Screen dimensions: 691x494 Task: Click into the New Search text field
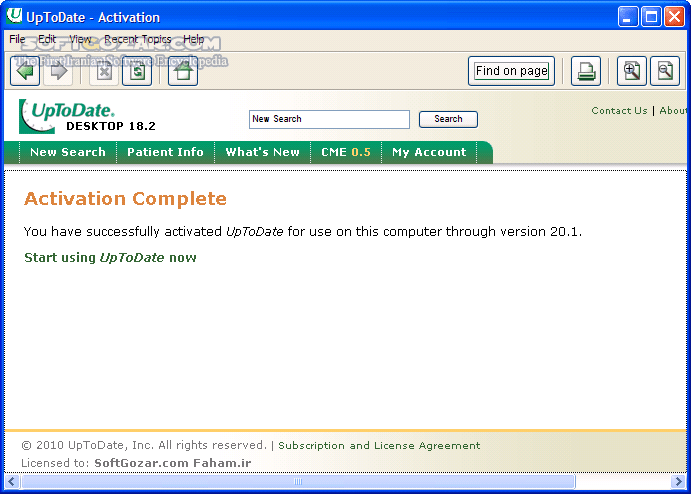(x=329, y=119)
